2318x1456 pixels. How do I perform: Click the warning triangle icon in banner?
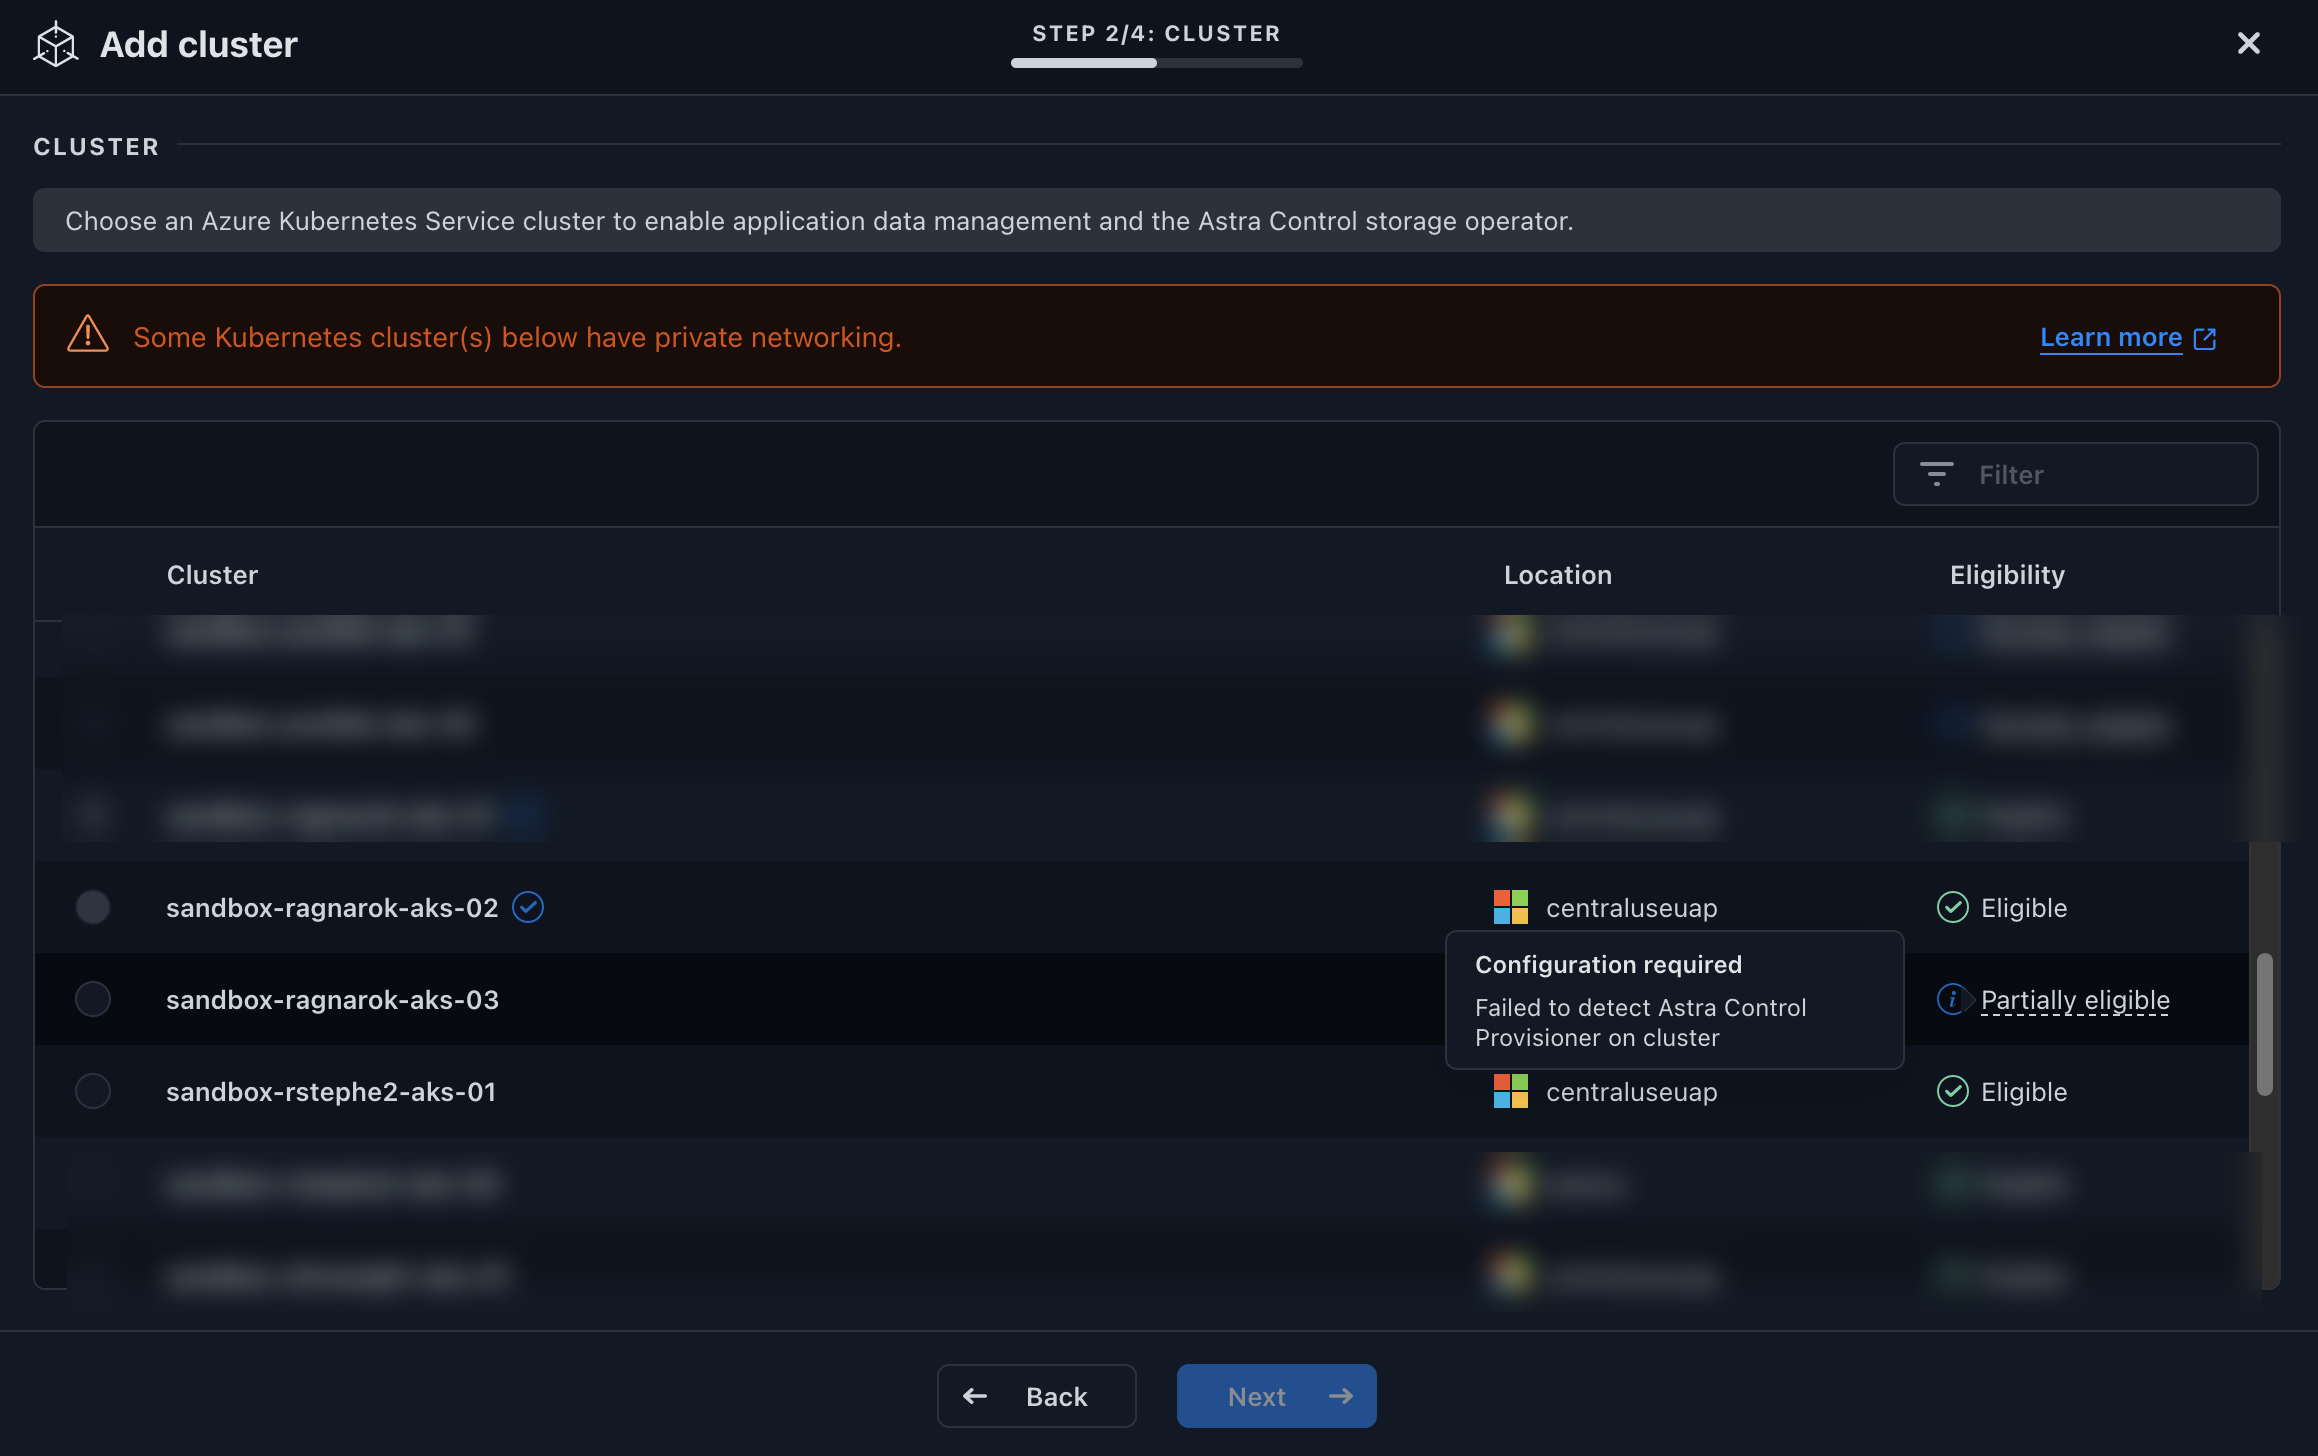pyautogui.click(x=88, y=335)
